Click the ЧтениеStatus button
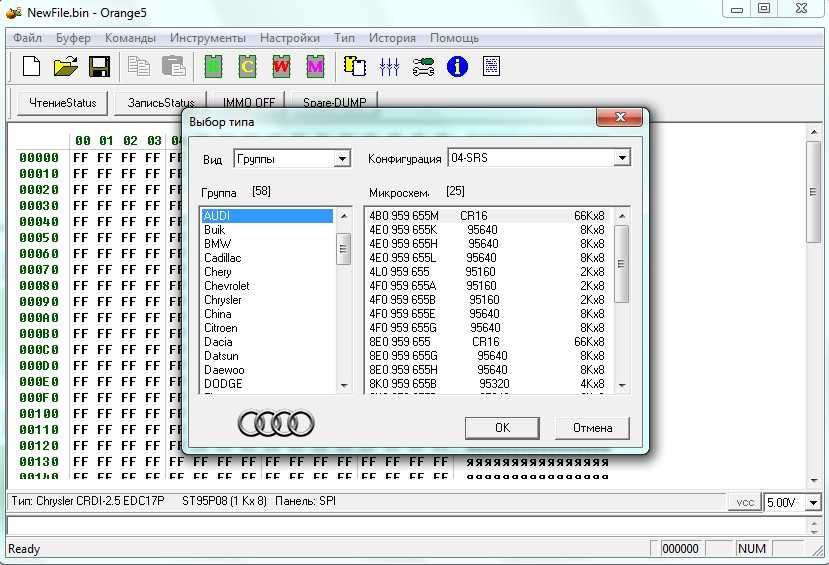This screenshot has height=565, width=829. [x=62, y=103]
